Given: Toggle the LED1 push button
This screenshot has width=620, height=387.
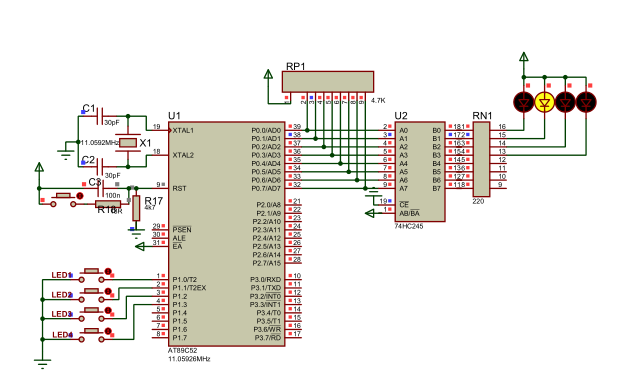Looking at the screenshot, I should 92,276.
